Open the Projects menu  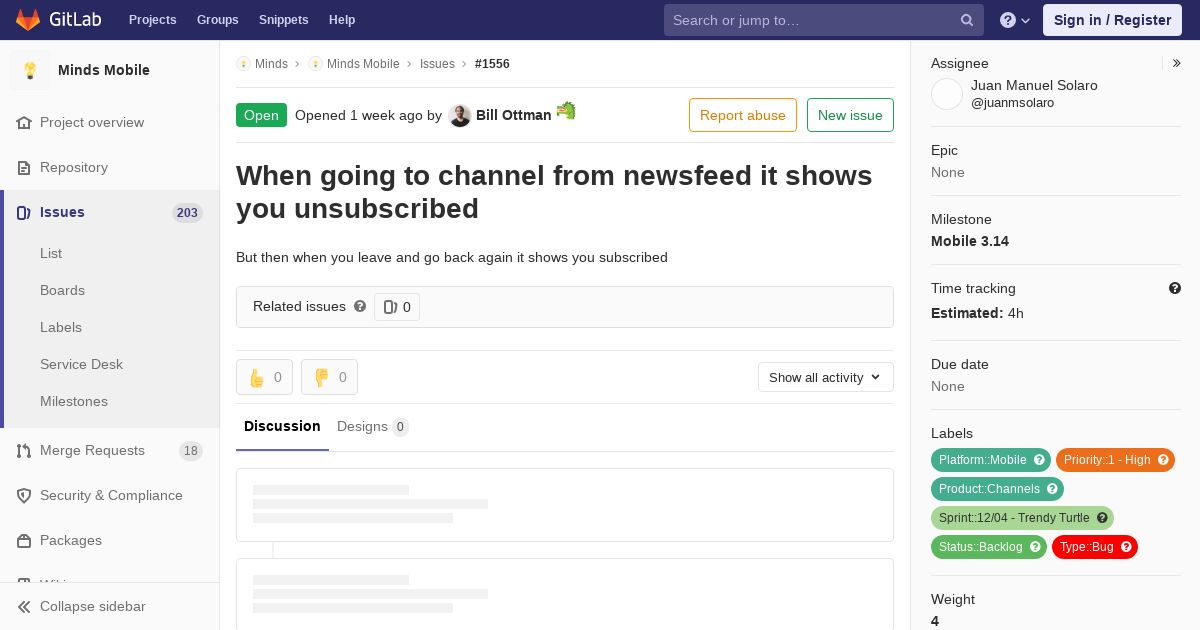click(152, 20)
